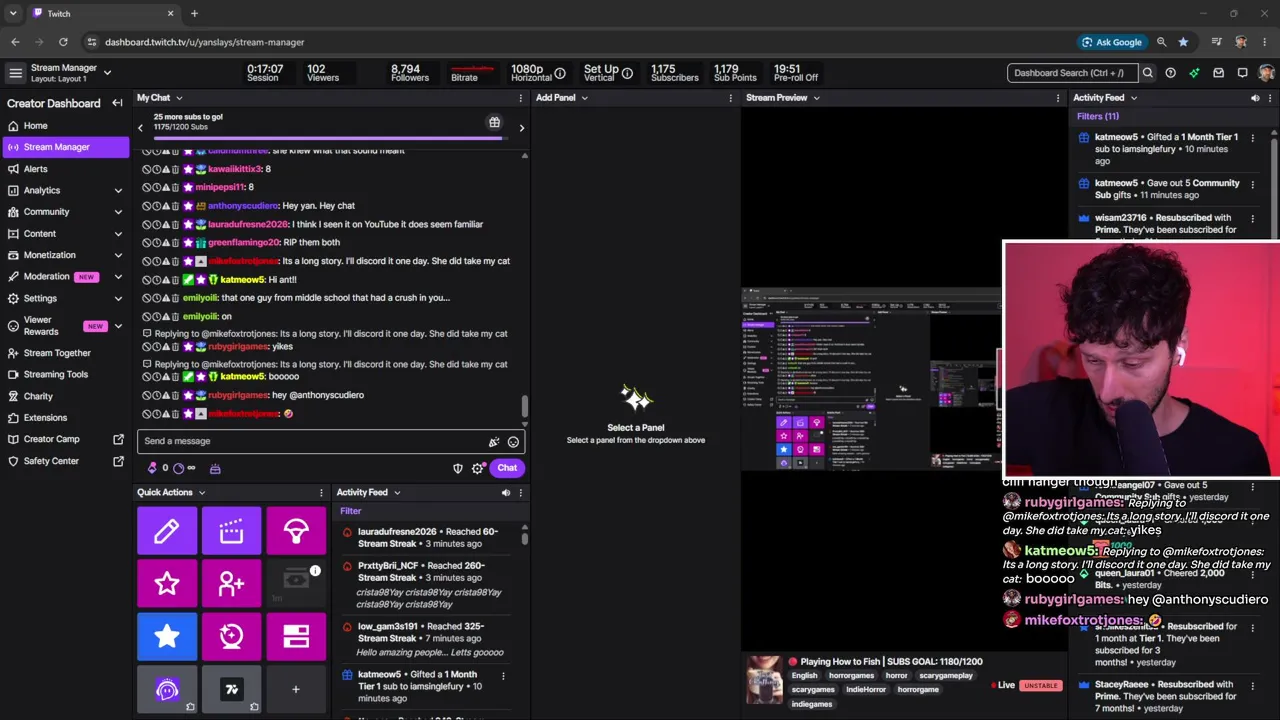Viewport: 1280px width, 720px height.
Task: Open the inbox notifications icon
Action: click(1218, 72)
